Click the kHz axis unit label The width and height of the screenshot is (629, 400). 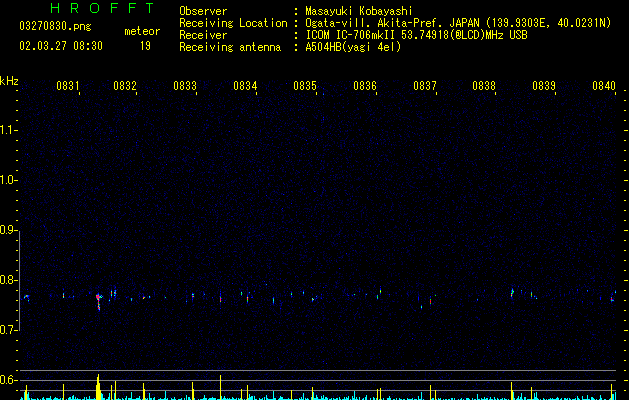click(x=9, y=81)
